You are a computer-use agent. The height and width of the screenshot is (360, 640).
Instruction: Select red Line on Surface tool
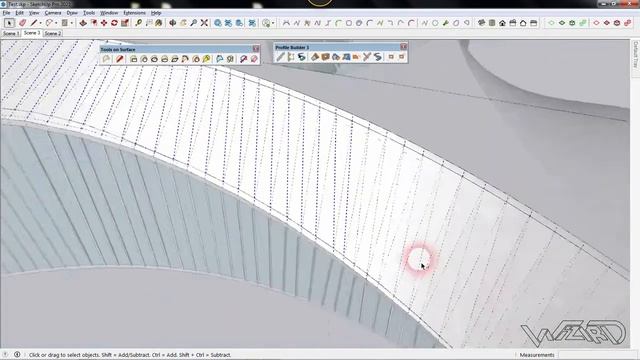pos(119,59)
